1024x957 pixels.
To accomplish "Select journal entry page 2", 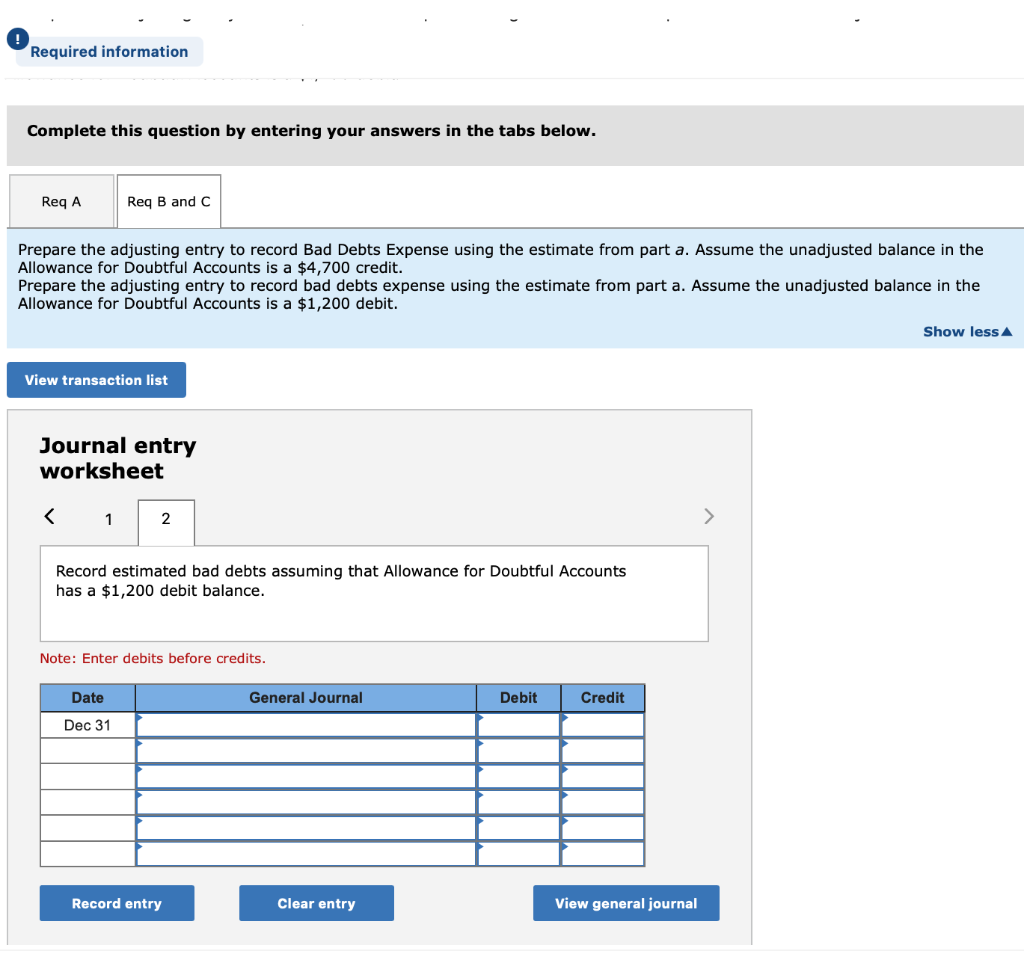I will 166,519.
